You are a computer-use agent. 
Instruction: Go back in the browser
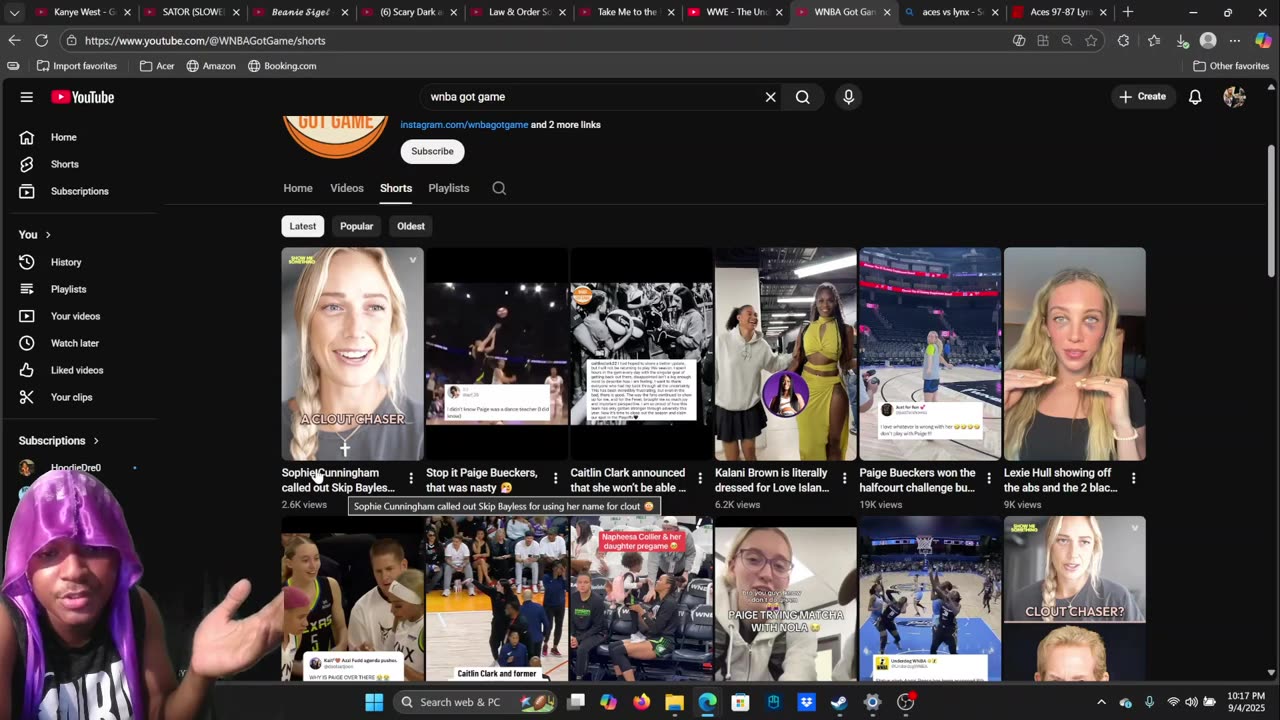(x=14, y=41)
